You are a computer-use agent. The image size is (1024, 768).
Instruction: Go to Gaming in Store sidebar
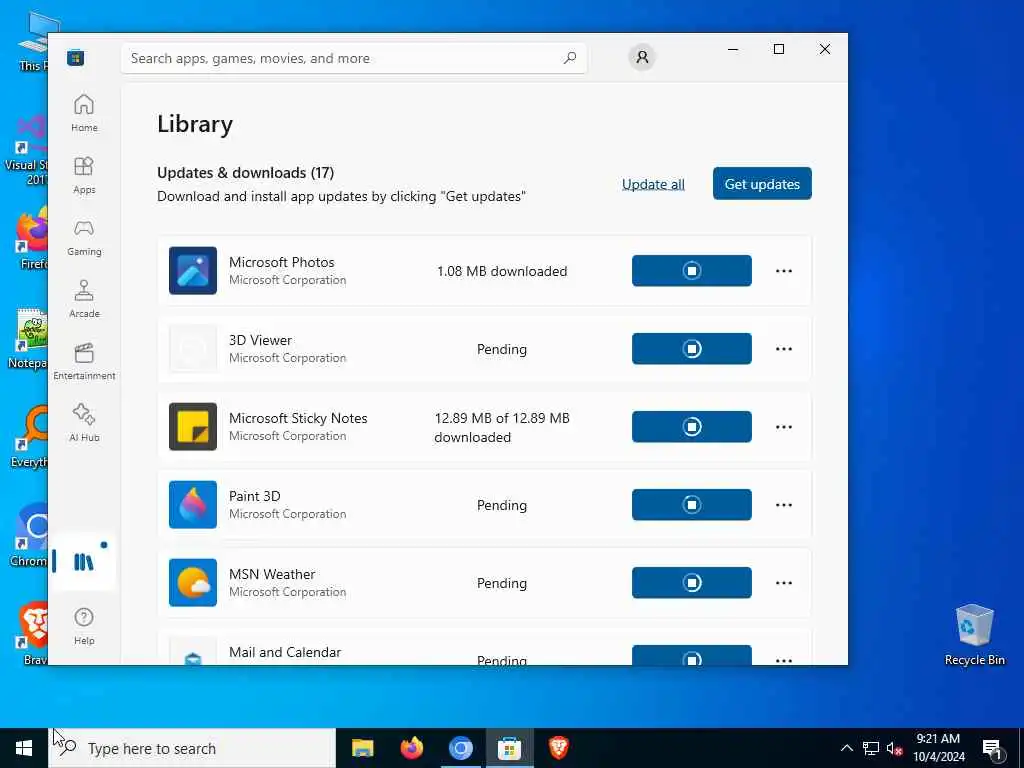pyautogui.click(x=84, y=237)
